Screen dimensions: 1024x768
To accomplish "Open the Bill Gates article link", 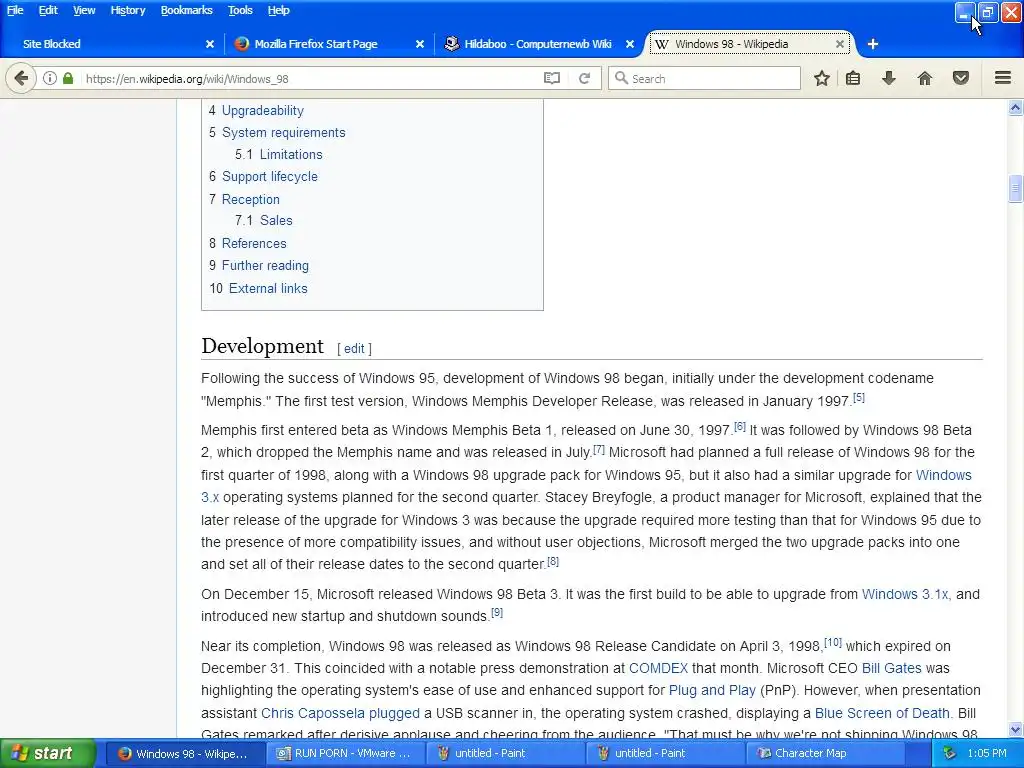I will [891, 668].
